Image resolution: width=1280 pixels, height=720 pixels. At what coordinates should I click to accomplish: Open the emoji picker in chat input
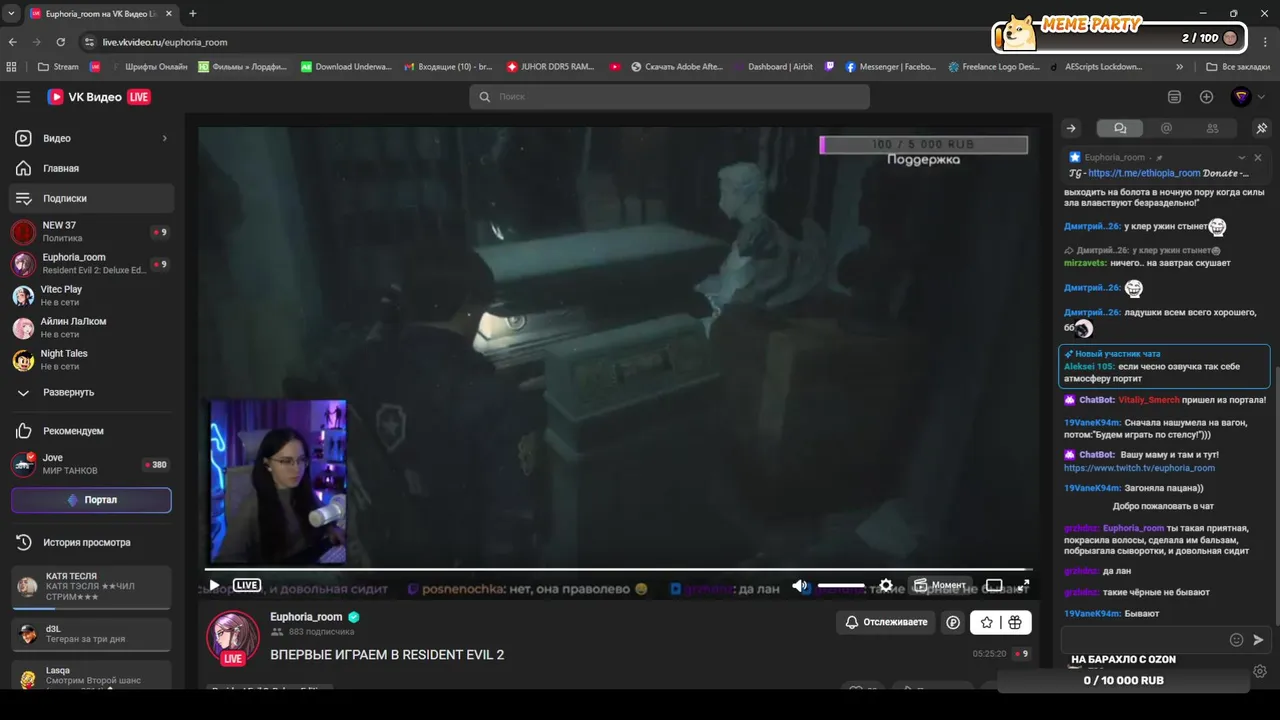coord(1236,640)
